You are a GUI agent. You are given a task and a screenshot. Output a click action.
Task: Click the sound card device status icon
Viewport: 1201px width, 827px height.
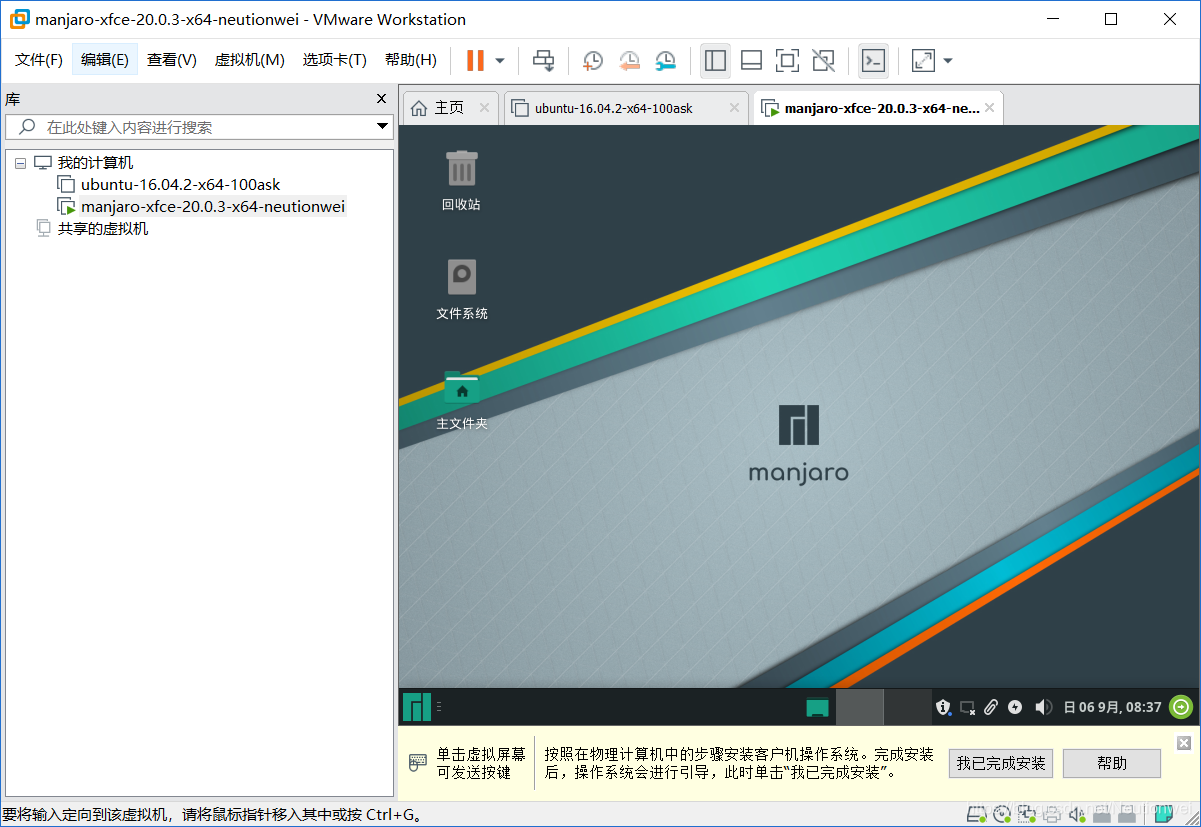pos(1076,815)
